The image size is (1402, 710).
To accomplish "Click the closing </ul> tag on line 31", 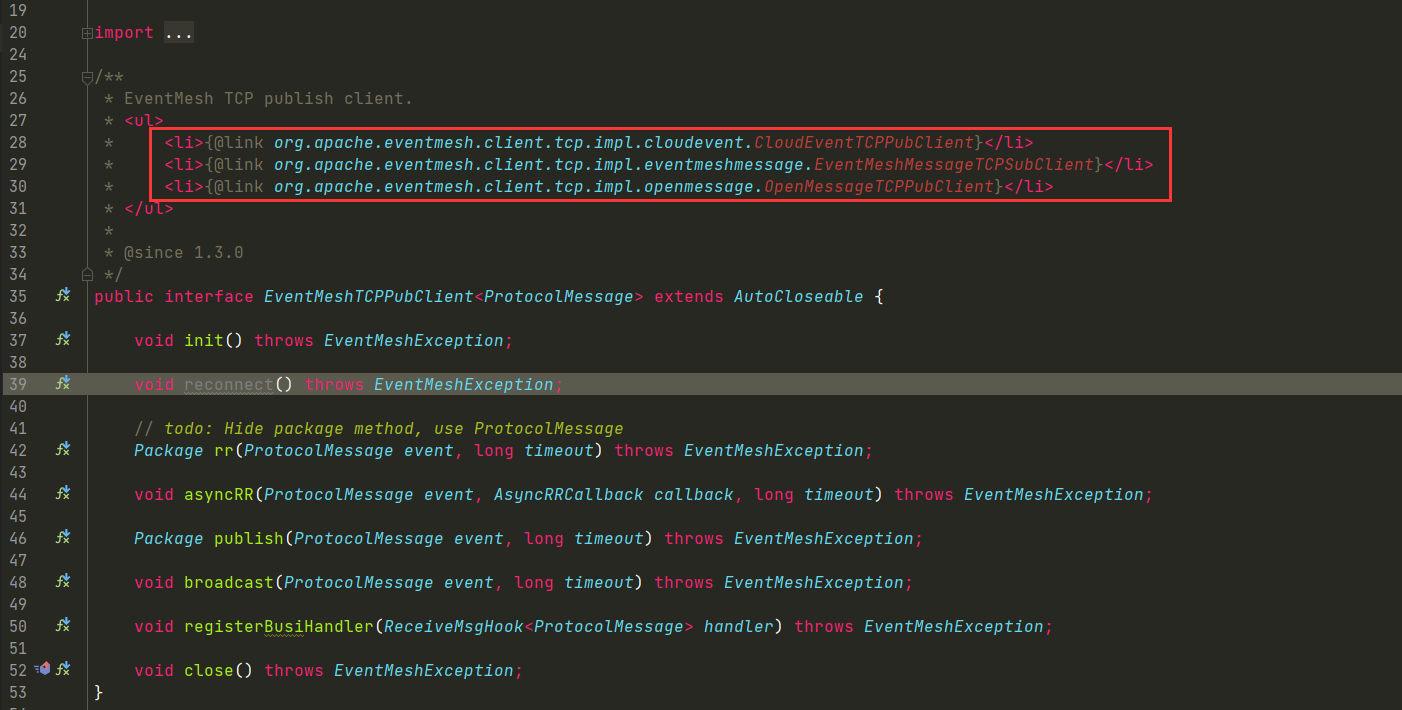I will [149, 208].
